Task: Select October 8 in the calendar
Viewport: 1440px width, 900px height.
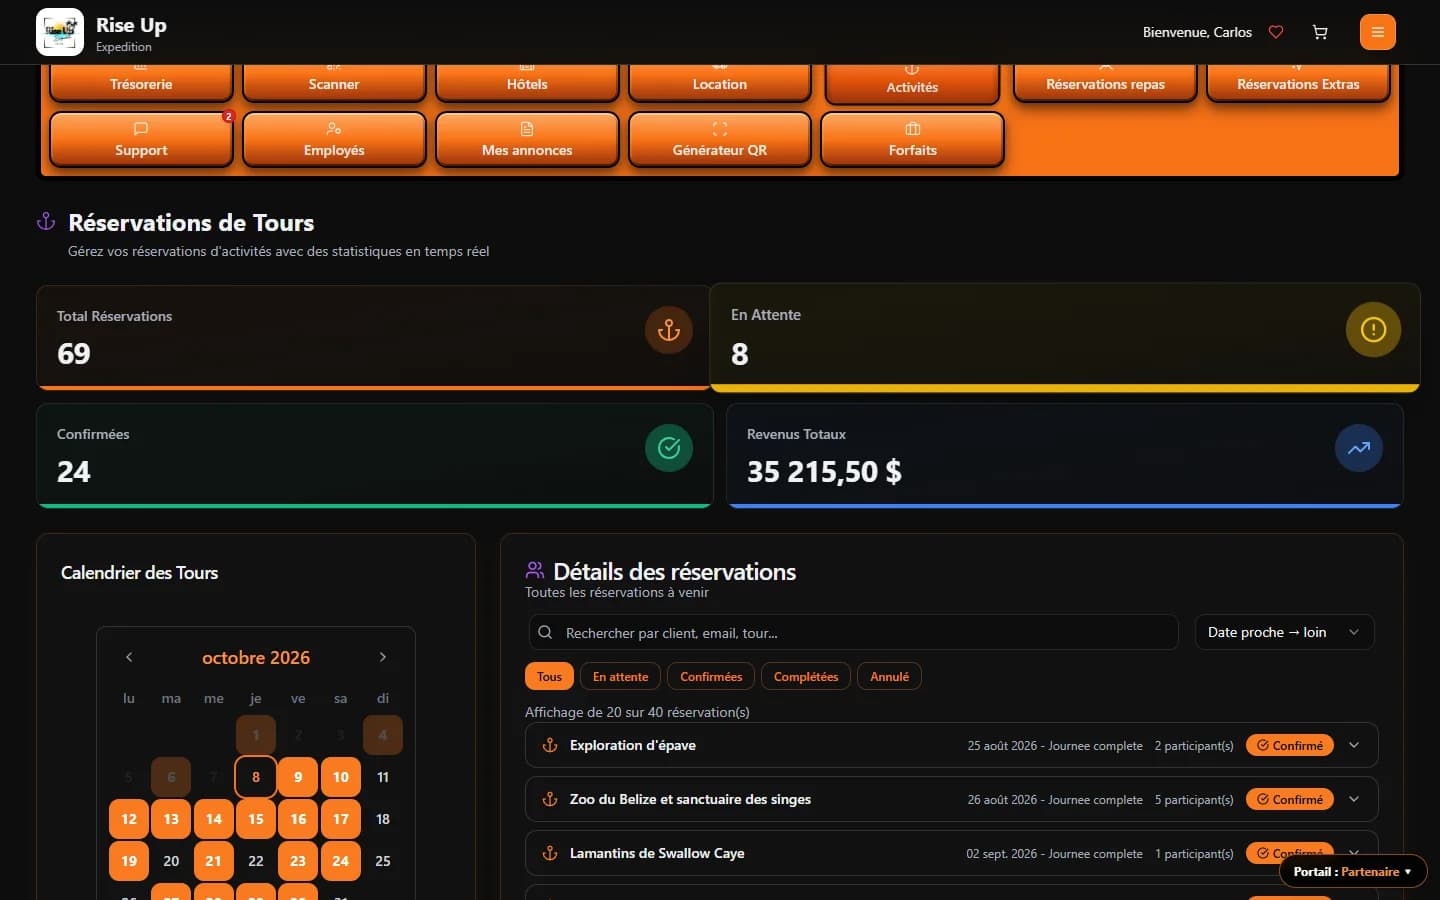Action: [256, 777]
